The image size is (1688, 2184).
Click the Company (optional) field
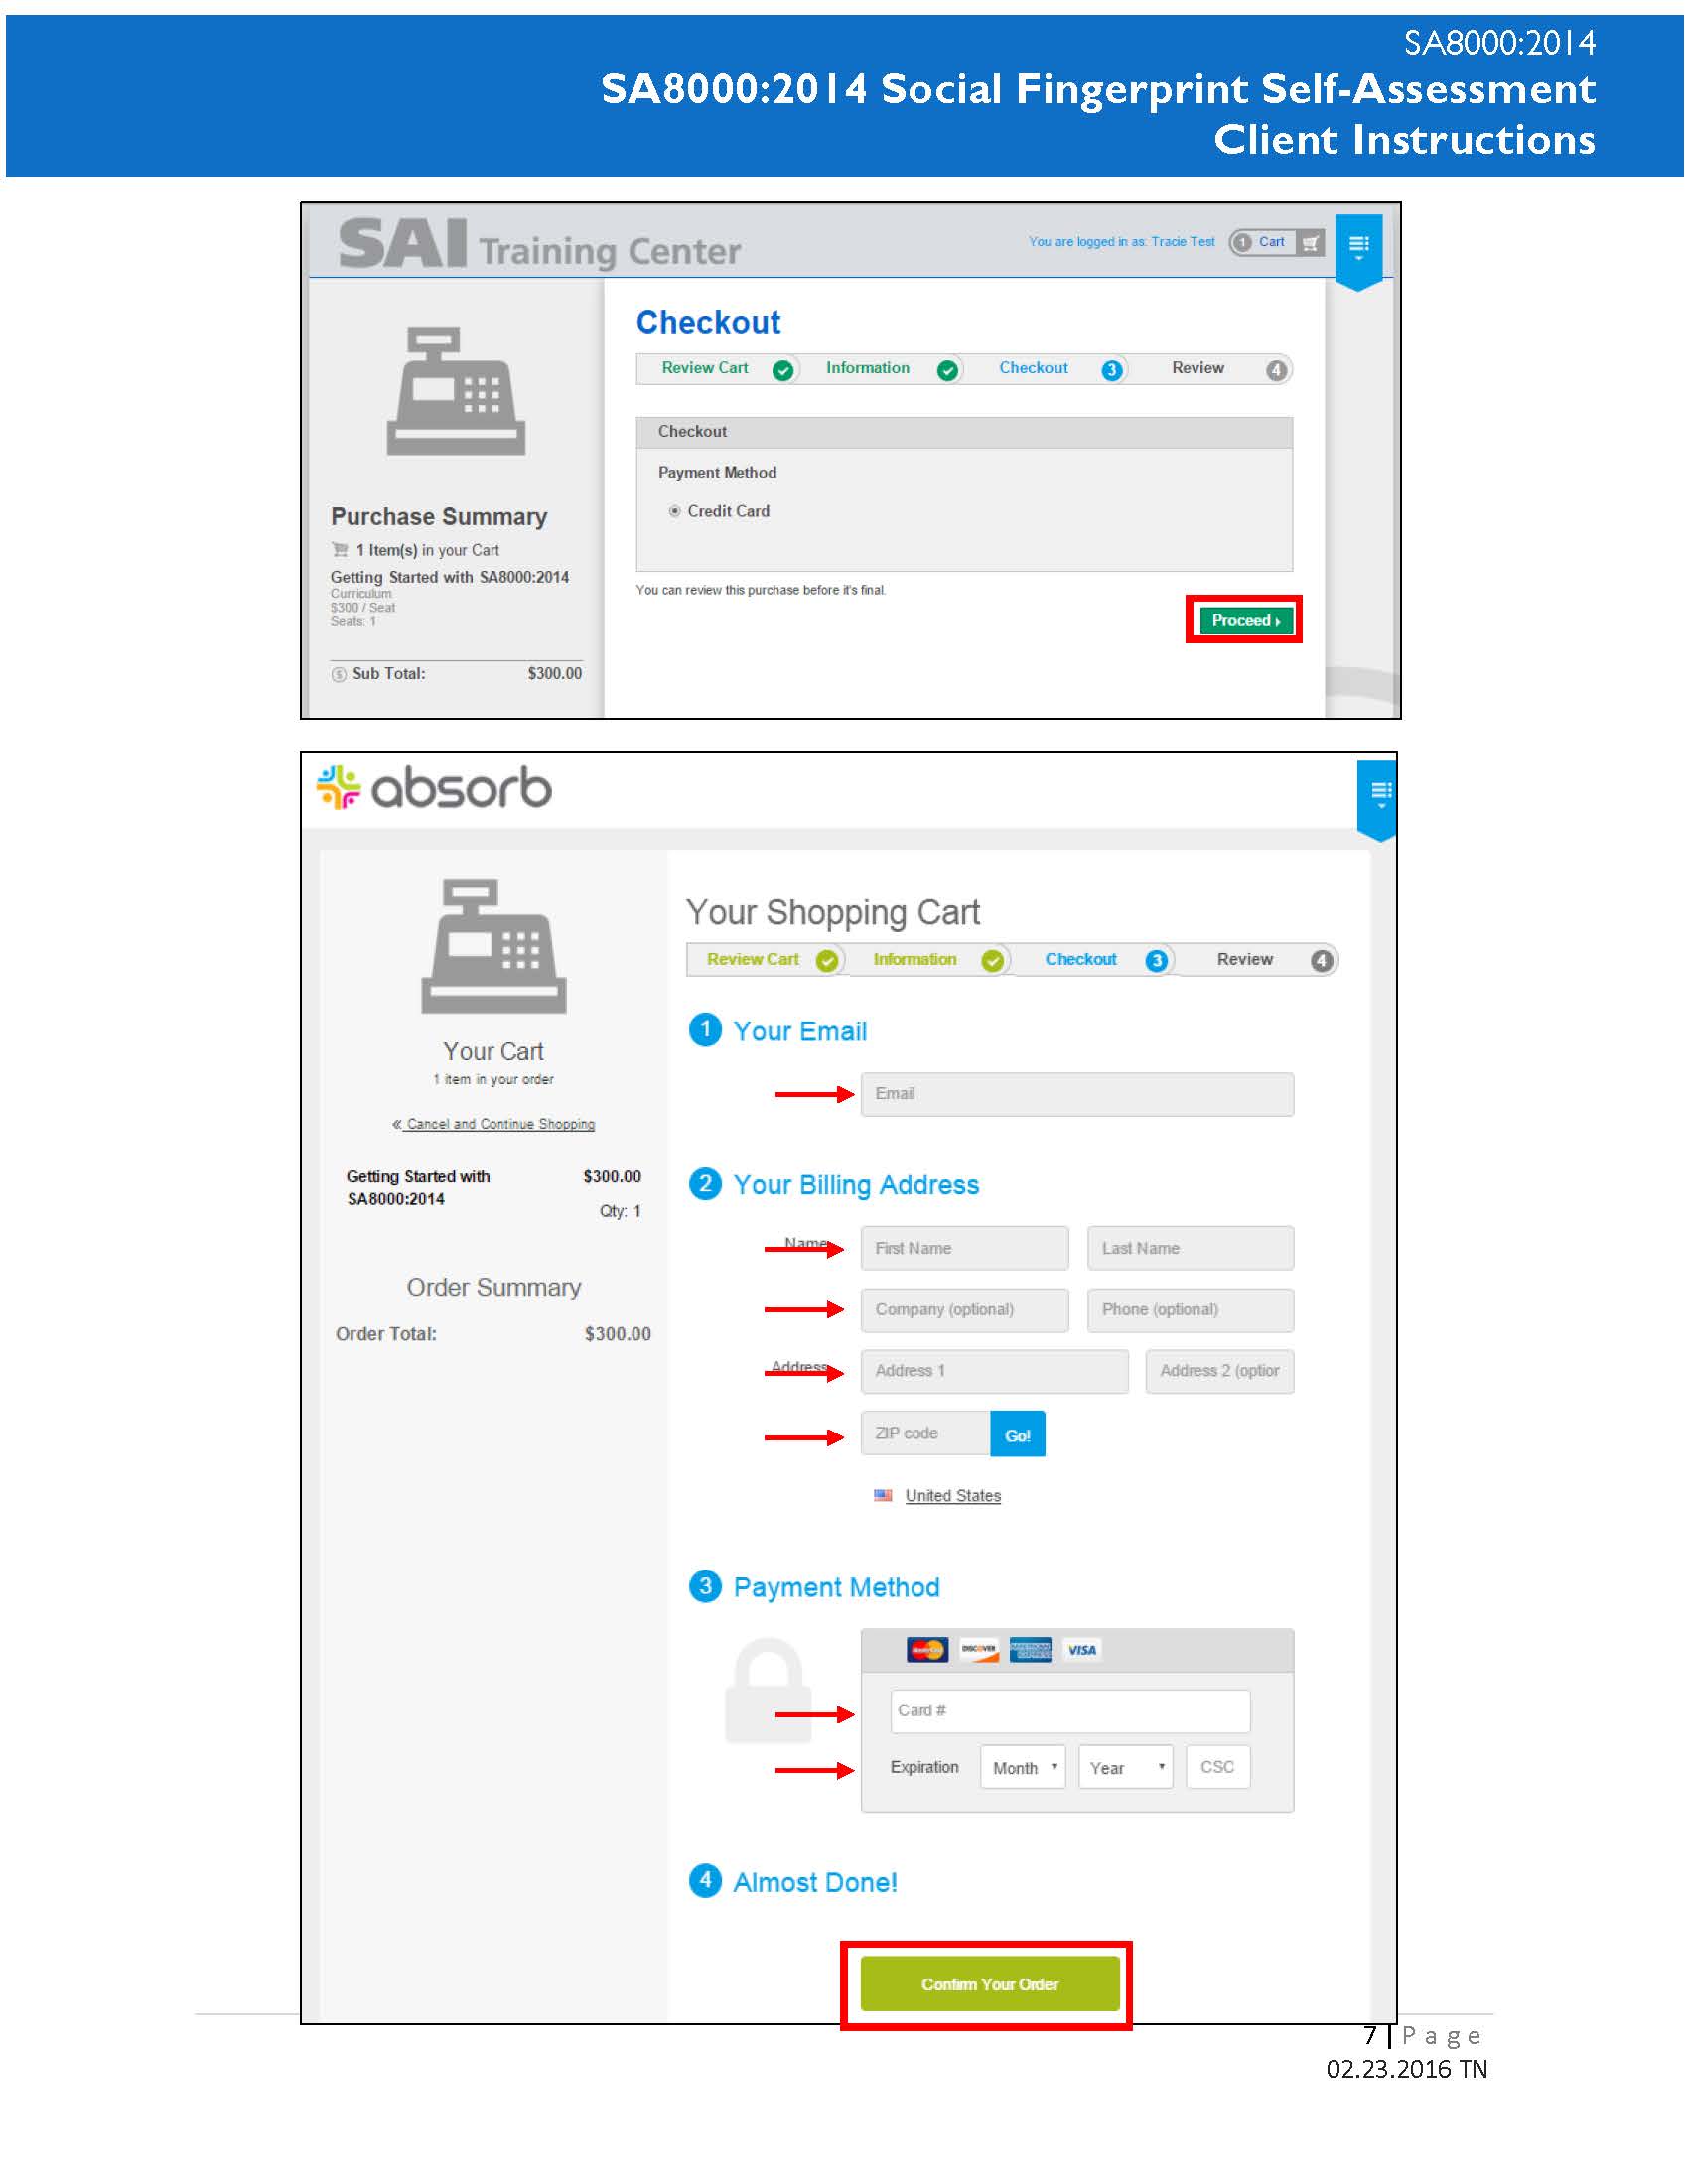pyautogui.click(x=964, y=1310)
